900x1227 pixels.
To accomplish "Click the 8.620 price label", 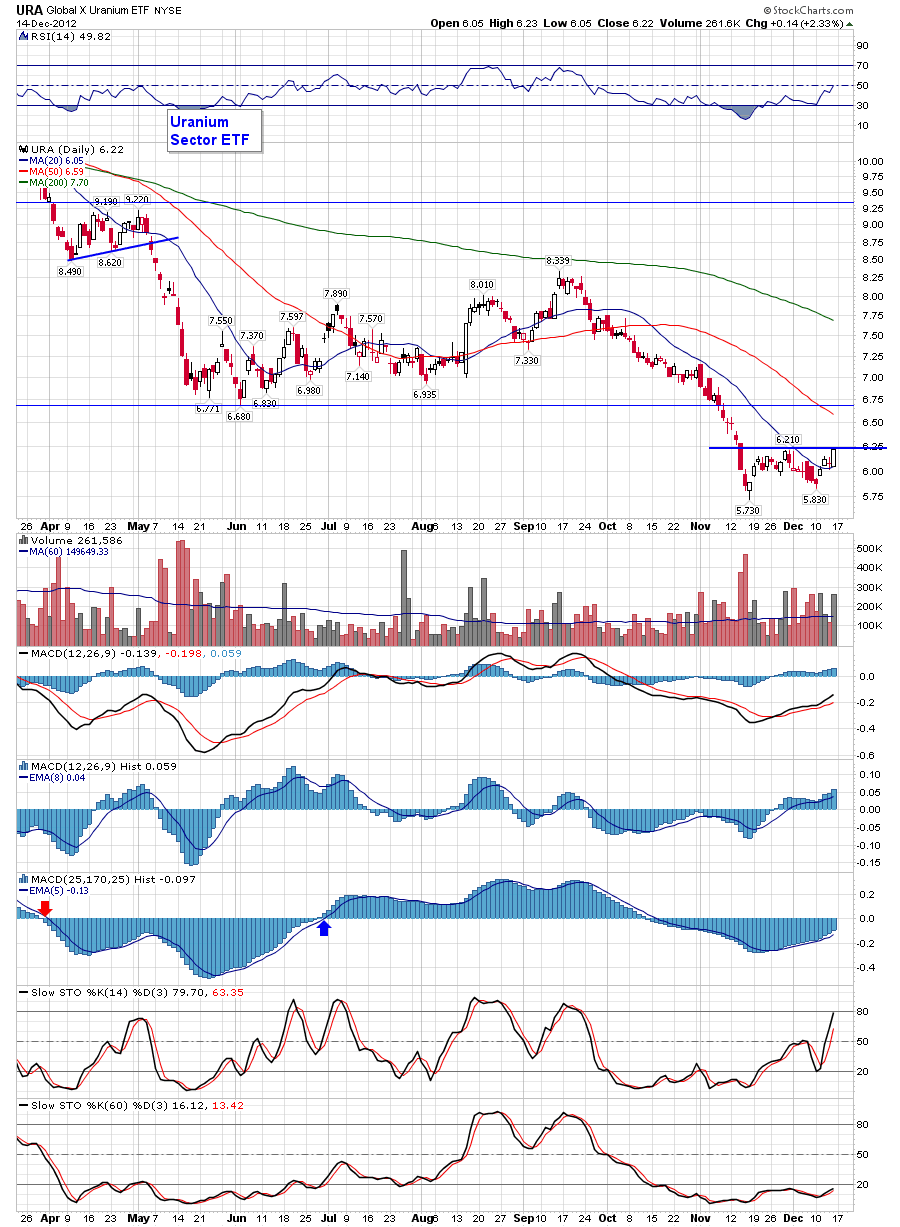I will coord(109,262).
